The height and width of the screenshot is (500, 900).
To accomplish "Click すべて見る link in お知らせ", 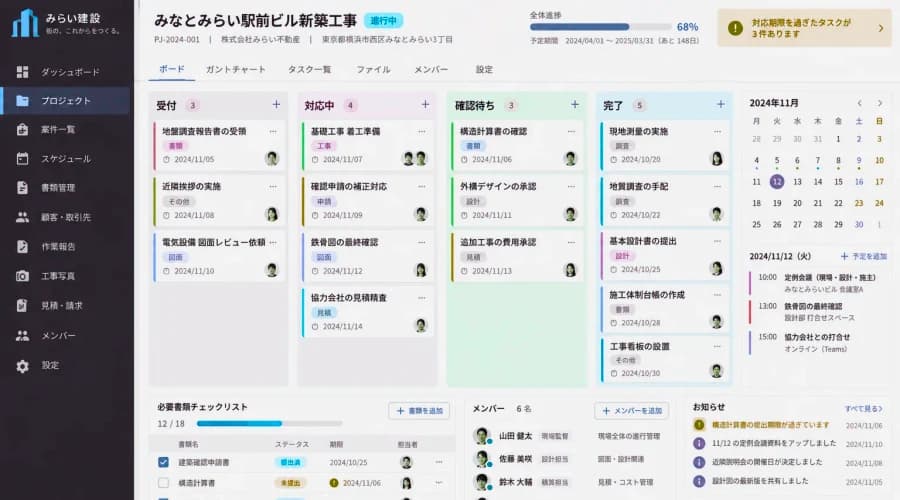I will coord(863,409).
